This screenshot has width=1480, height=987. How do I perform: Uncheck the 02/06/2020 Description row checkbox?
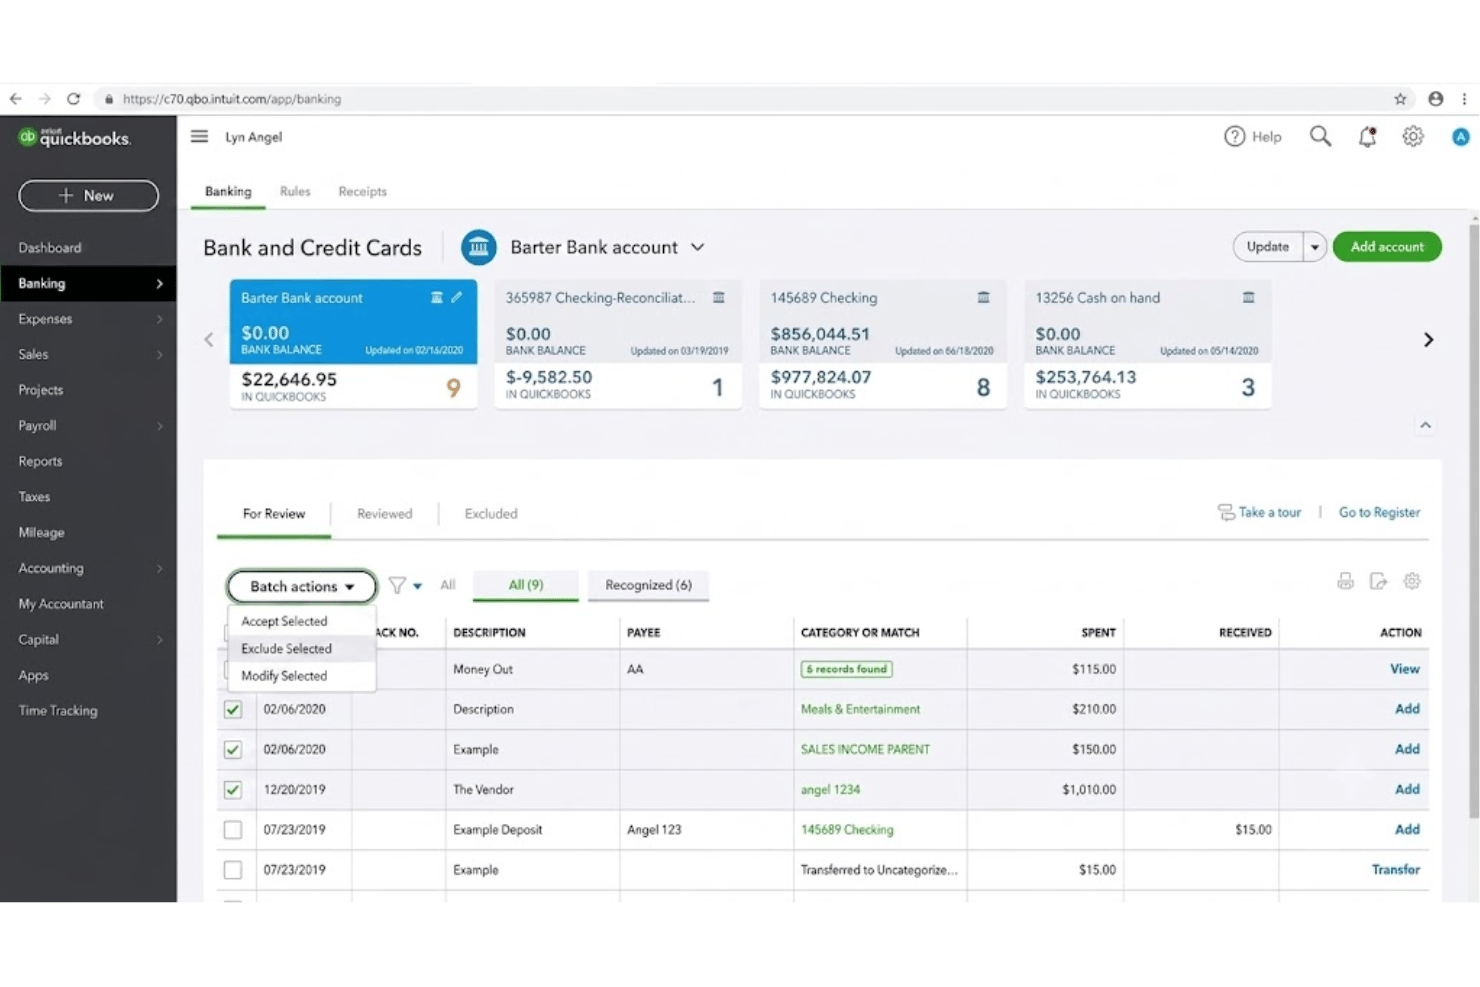[x=233, y=709]
